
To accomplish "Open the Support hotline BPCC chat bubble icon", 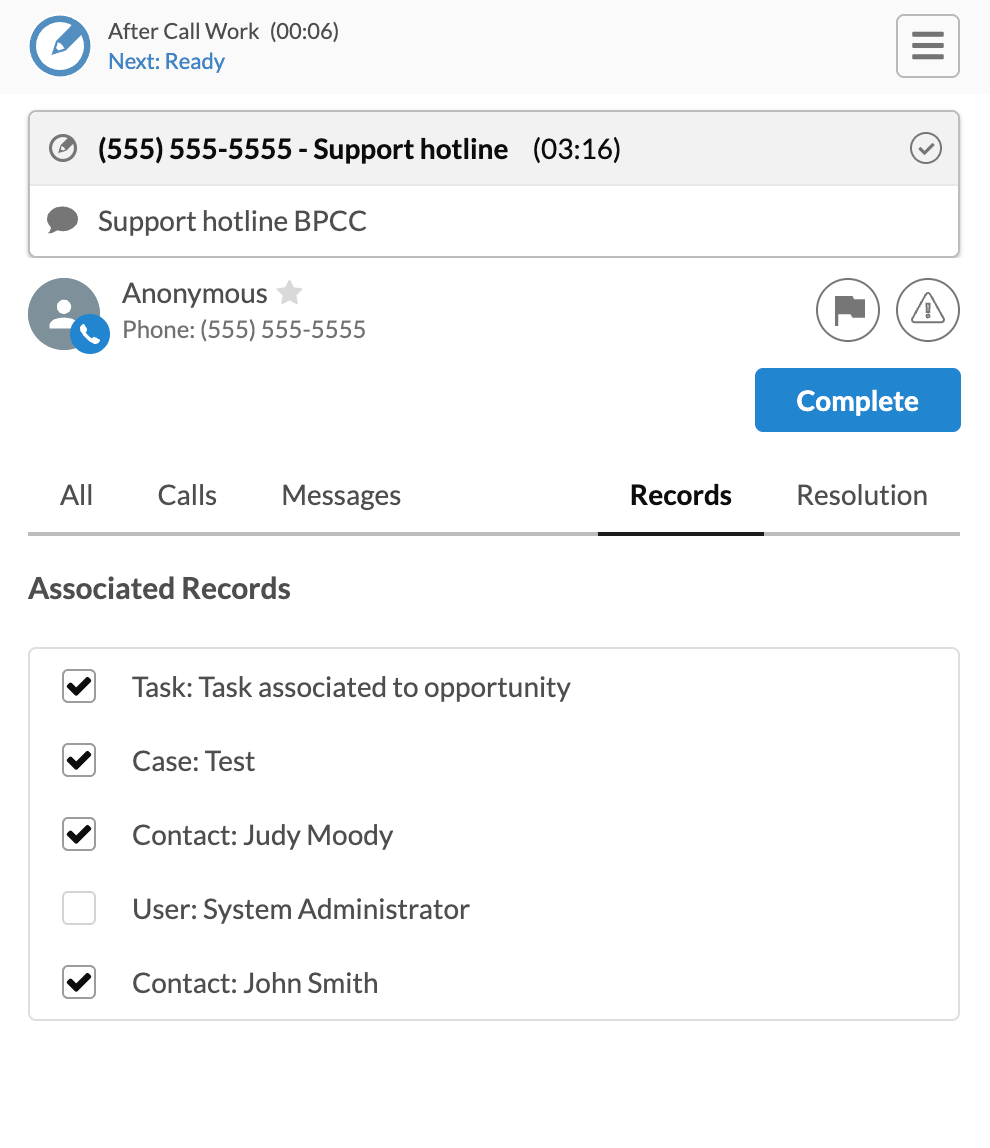I will (x=63, y=220).
